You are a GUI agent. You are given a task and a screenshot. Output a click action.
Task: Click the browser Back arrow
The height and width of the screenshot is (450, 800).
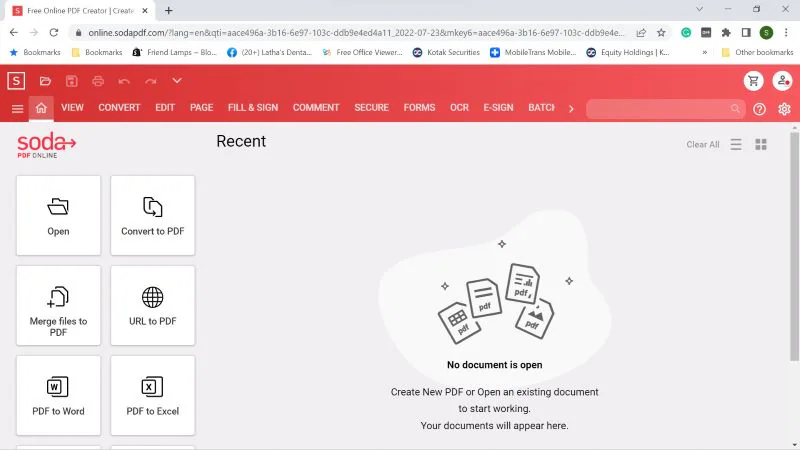[x=14, y=32]
